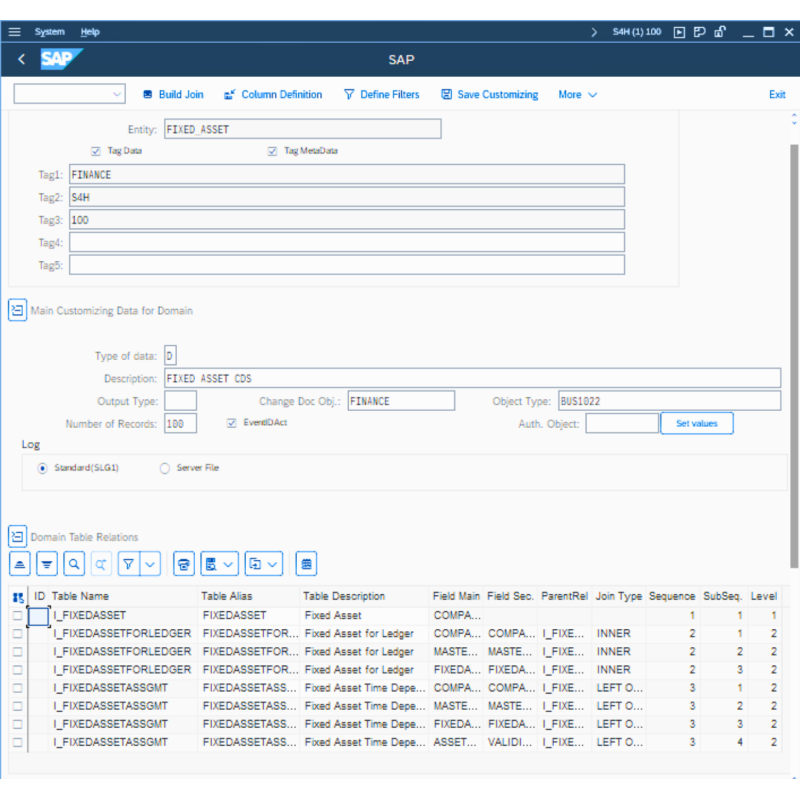This screenshot has width=800, height=800.
Task: Click the Sort Descending icon in table toolbar
Action: tap(47, 564)
